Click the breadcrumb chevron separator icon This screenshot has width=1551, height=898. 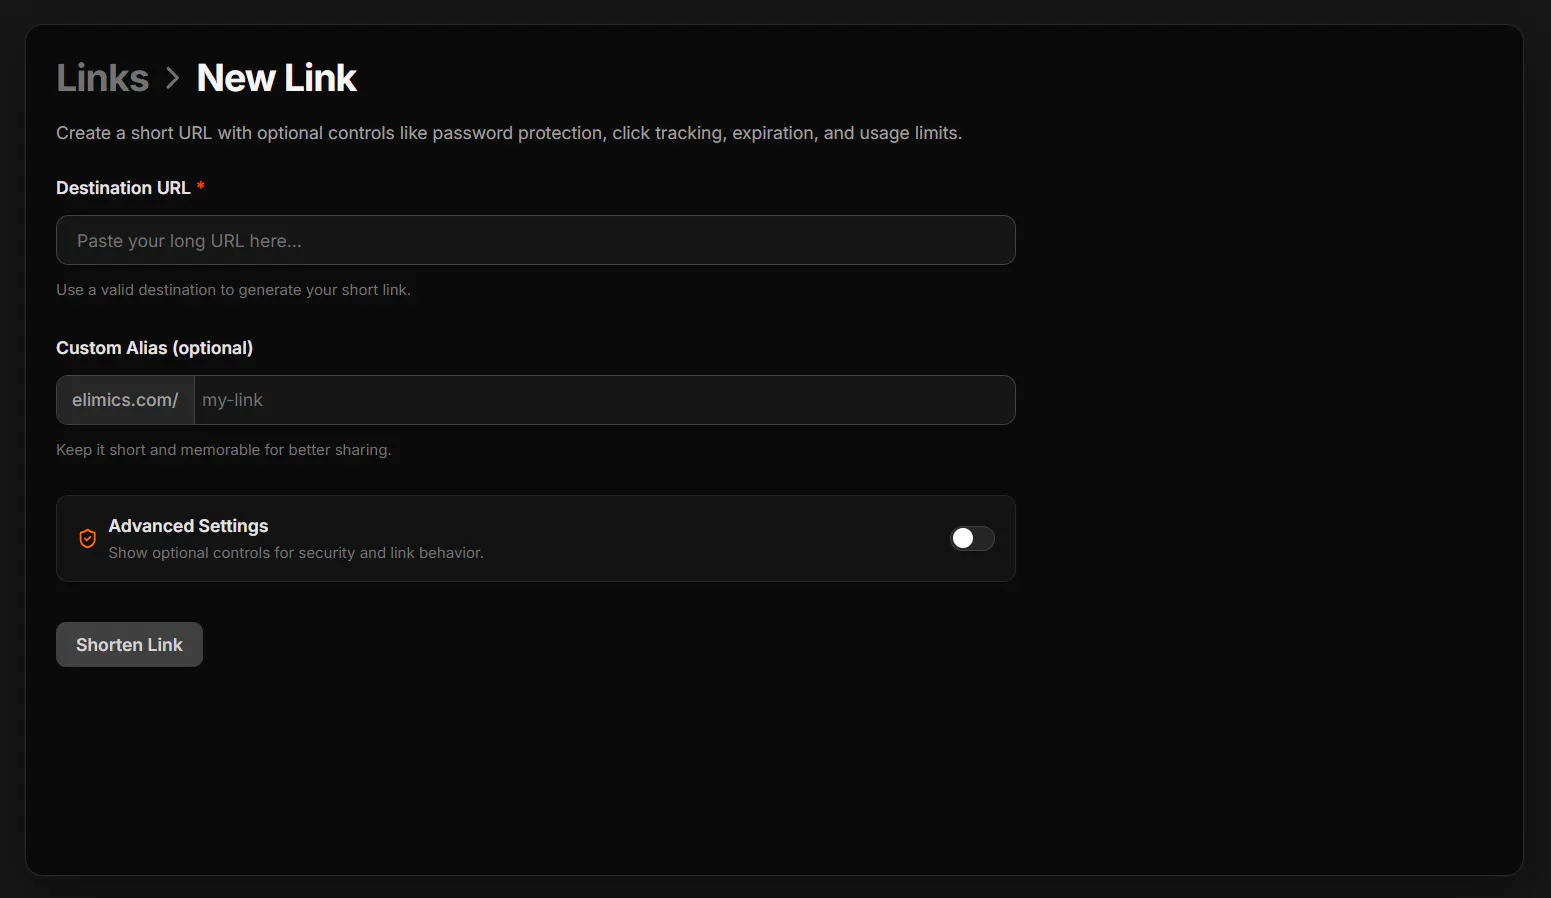[173, 78]
